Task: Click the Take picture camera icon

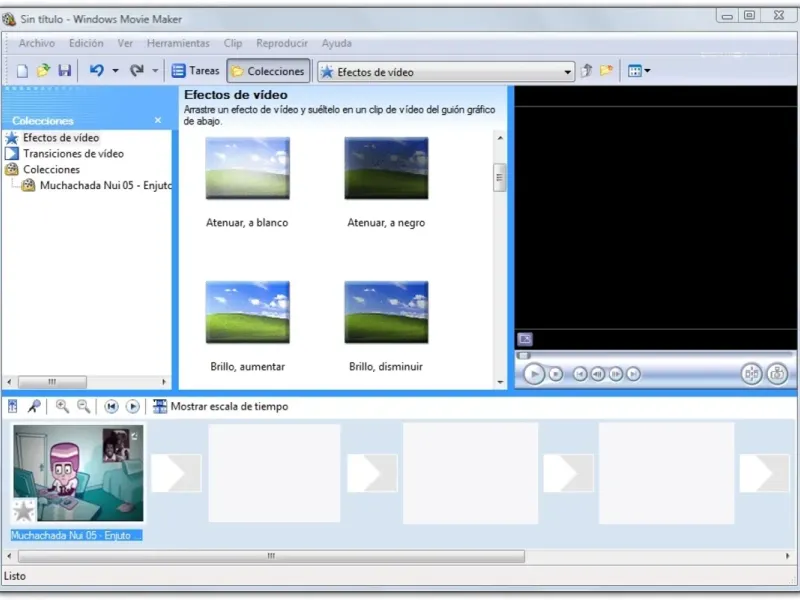Action: [x=777, y=374]
